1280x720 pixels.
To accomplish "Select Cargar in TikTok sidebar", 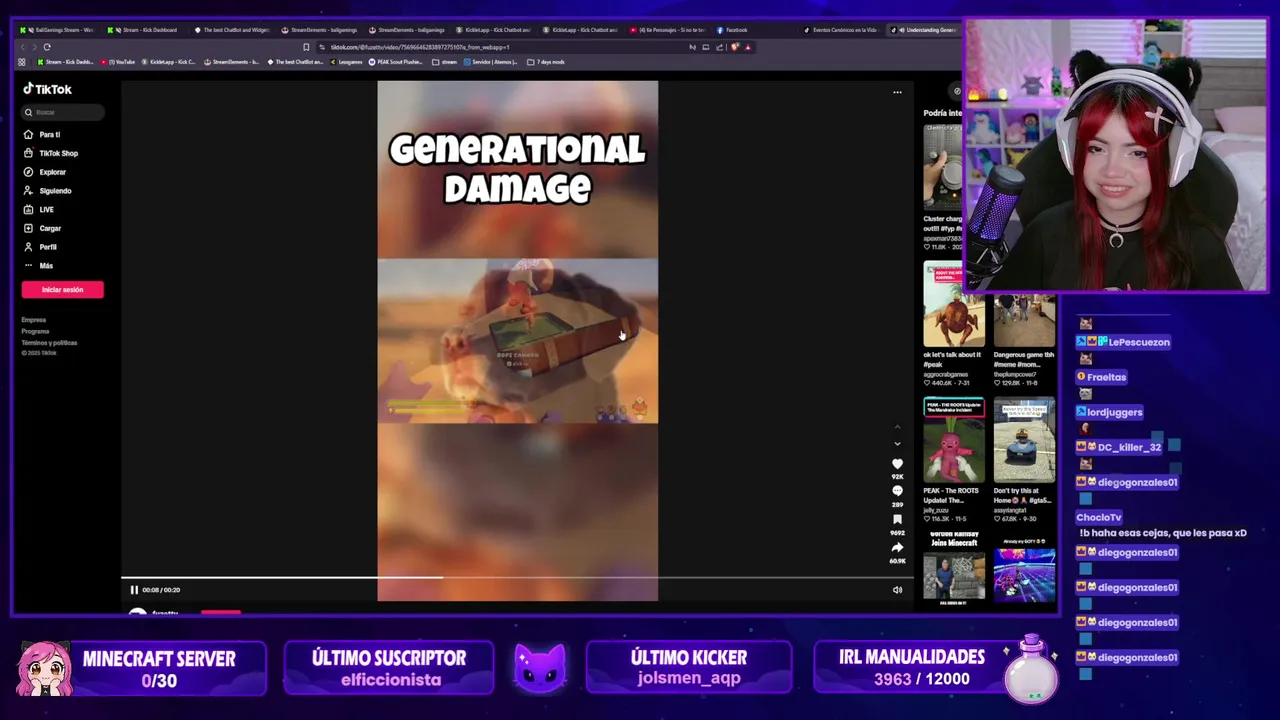I will [x=43, y=228].
